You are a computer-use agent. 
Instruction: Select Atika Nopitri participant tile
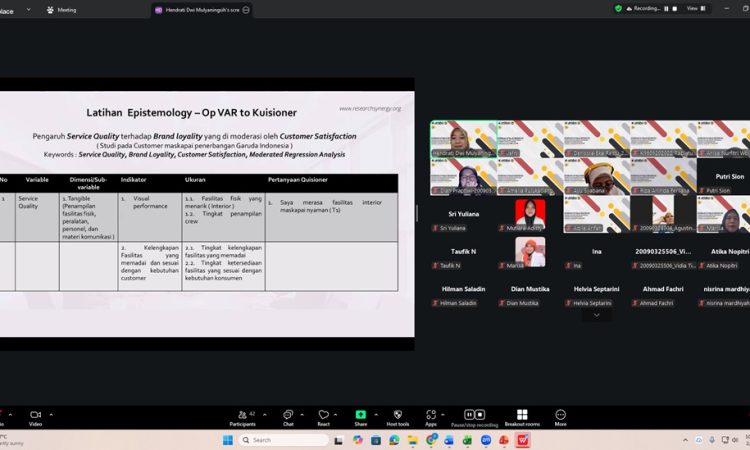724,251
